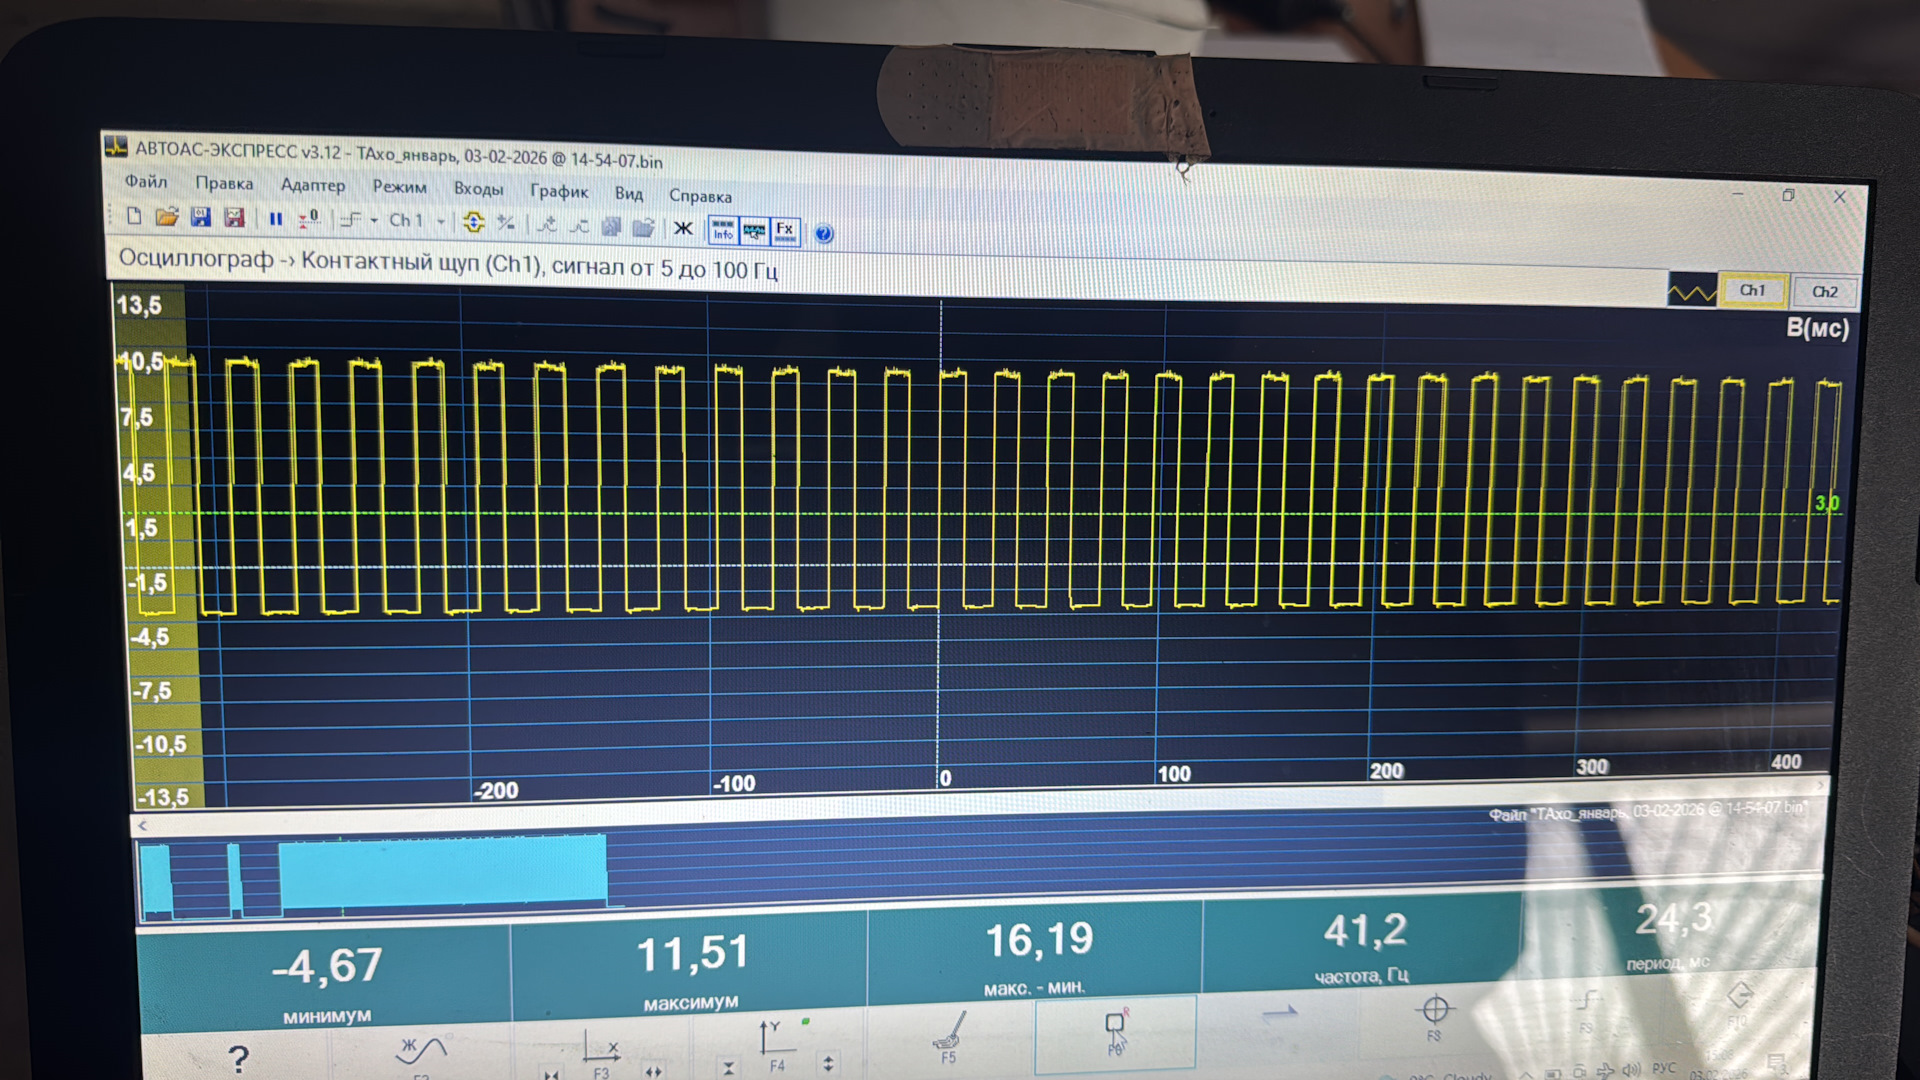Click the F5 brush clear tool
Image resolution: width=1920 pixels, height=1080 pixels.
pyautogui.click(x=950, y=1038)
